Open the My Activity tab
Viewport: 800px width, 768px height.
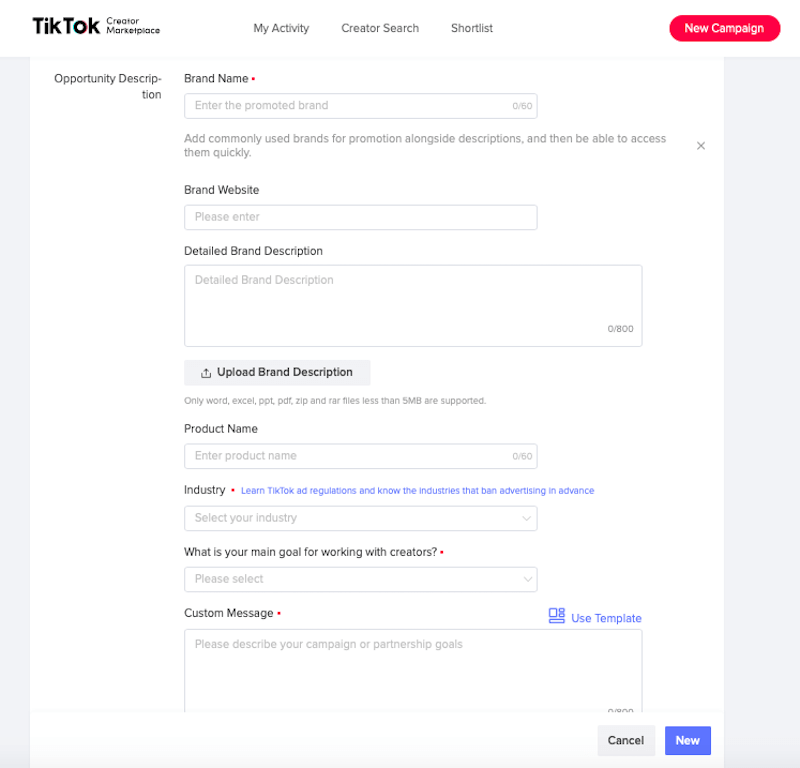click(281, 28)
